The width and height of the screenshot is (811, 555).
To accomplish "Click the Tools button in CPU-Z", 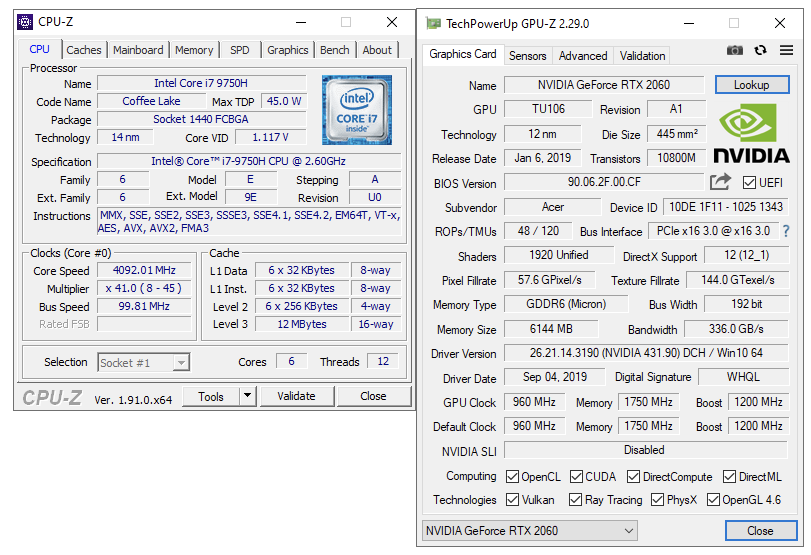I will click(211, 396).
